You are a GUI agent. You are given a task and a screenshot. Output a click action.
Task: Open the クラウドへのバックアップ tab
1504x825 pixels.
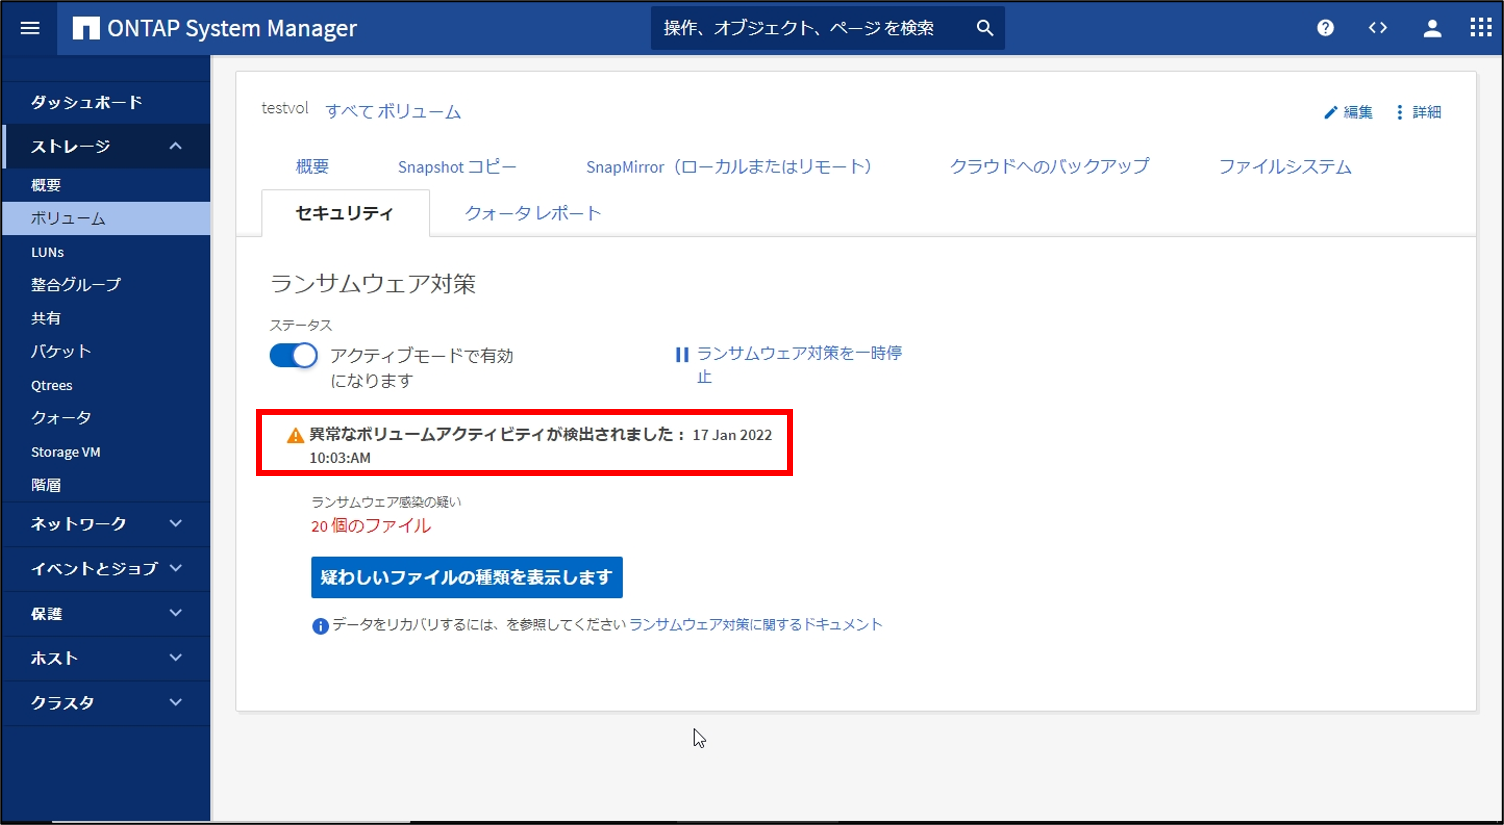click(x=1049, y=166)
